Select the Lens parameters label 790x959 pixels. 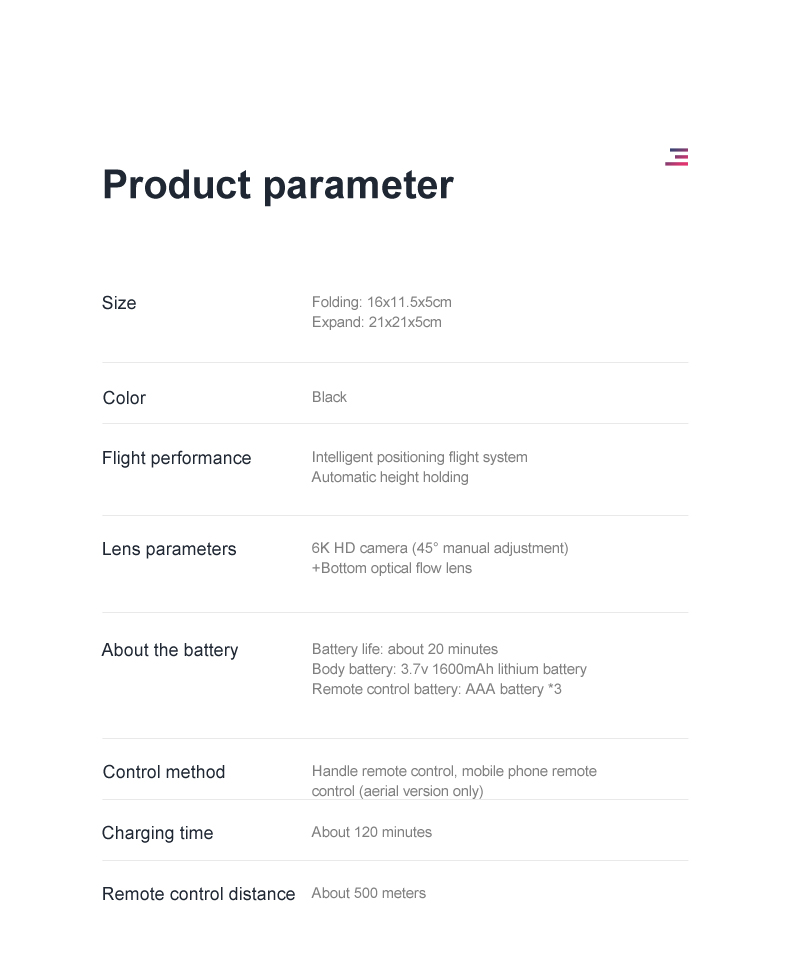(169, 549)
